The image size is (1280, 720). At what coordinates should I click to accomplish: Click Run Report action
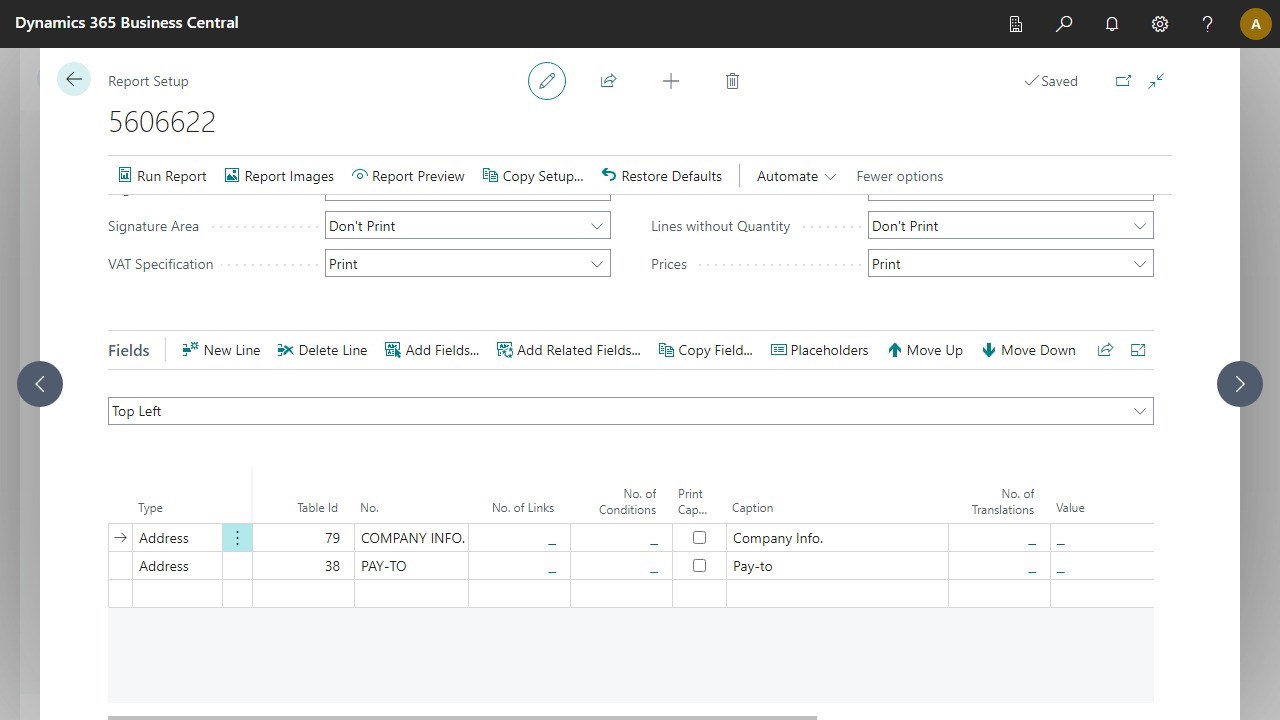pyautogui.click(x=162, y=176)
